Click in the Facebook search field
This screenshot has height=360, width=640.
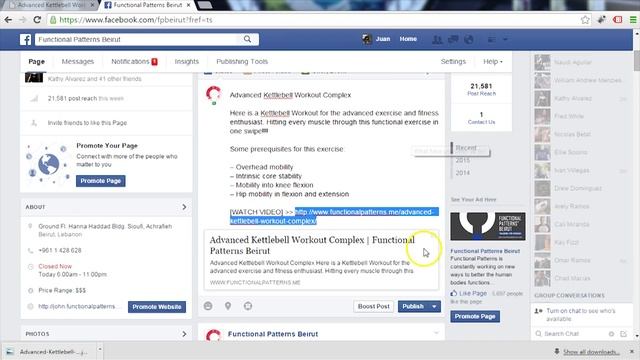click(x=137, y=39)
